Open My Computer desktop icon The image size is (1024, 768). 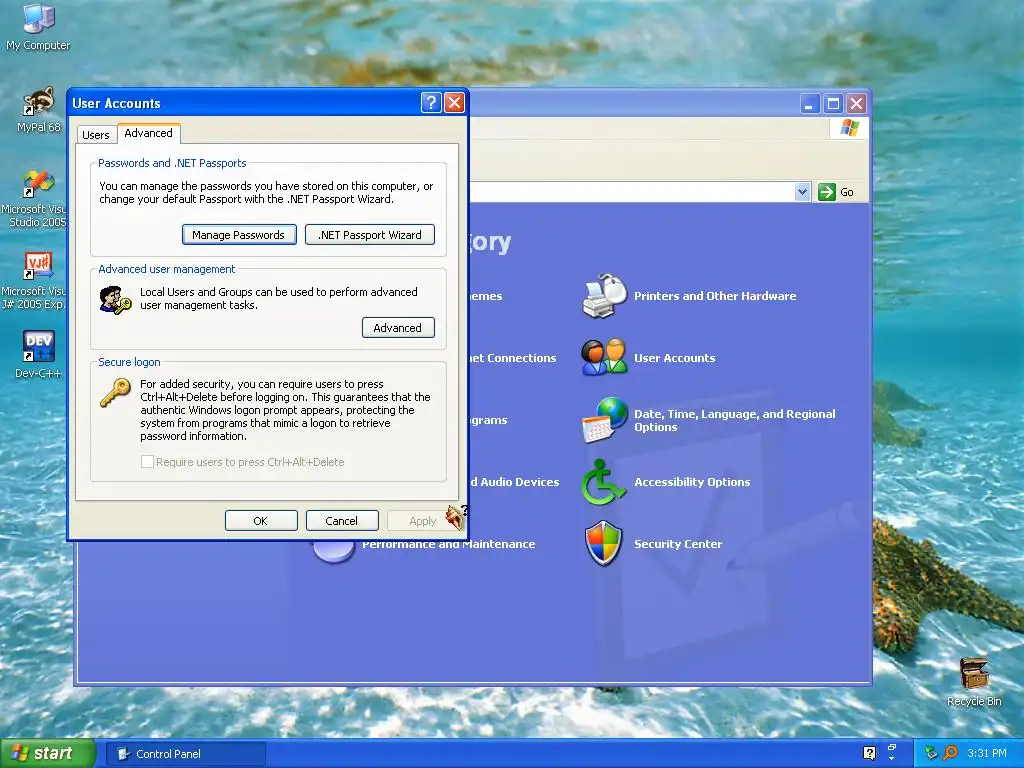[38, 26]
